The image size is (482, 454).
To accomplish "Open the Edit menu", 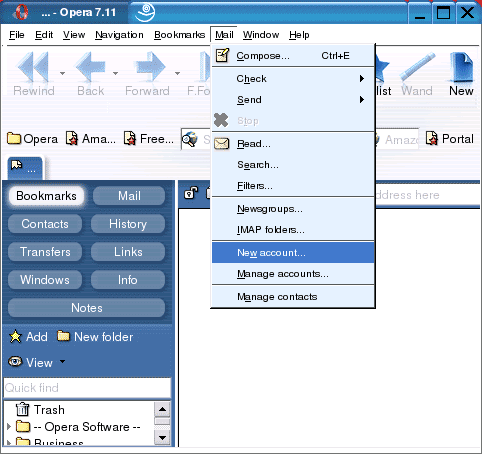I will tap(44, 35).
